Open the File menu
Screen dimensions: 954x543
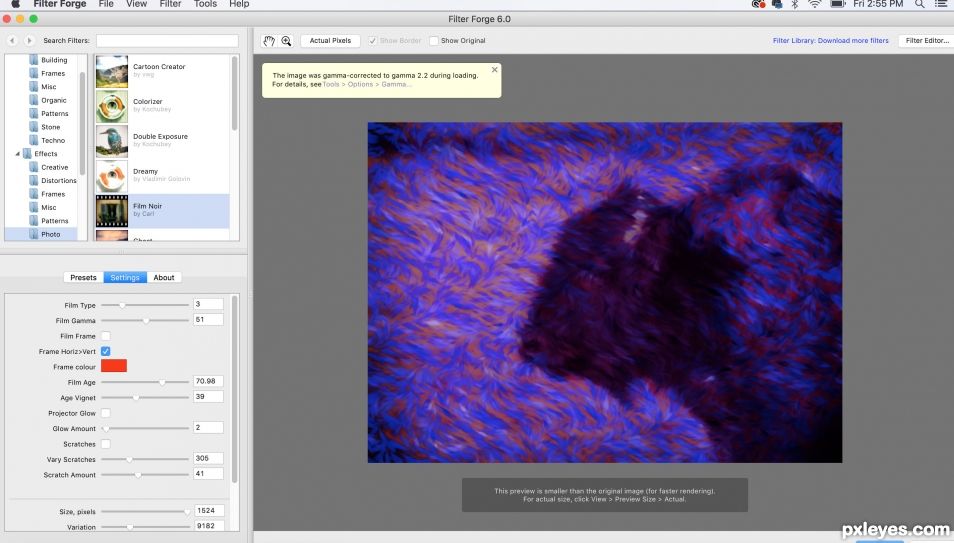coord(106,4)
